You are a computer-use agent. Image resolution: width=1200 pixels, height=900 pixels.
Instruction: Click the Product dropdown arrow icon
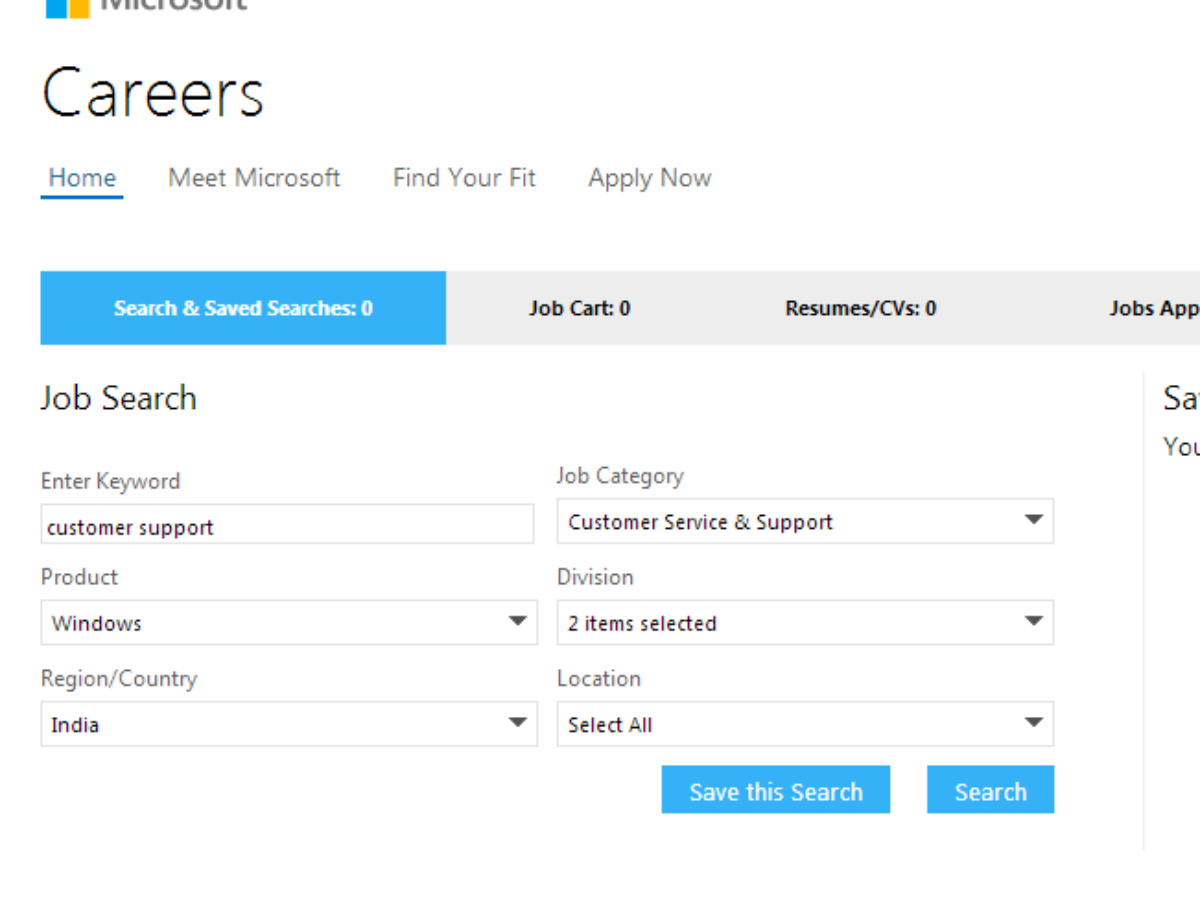(518, 622)
